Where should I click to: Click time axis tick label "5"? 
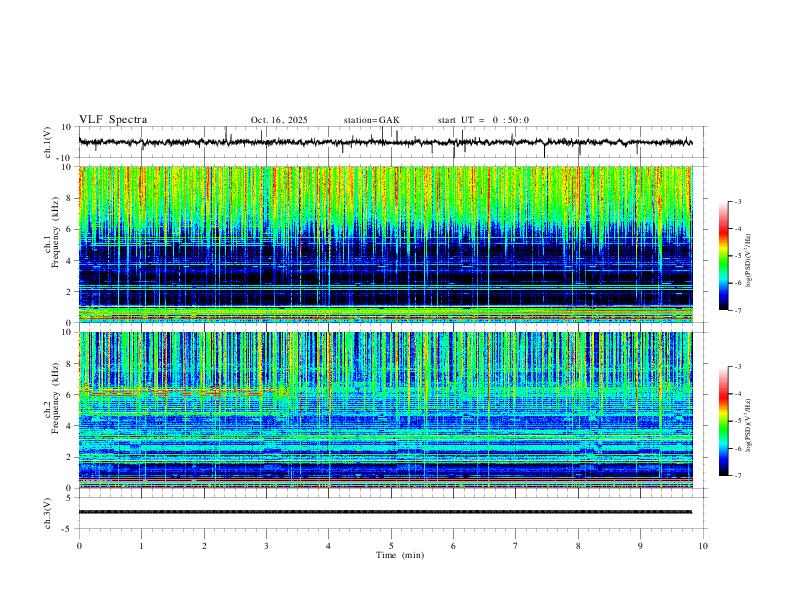click(391, 546)
